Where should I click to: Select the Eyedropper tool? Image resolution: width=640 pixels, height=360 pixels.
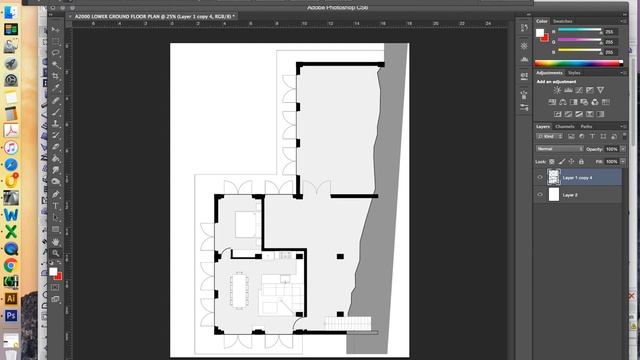[x=56, y=88]
